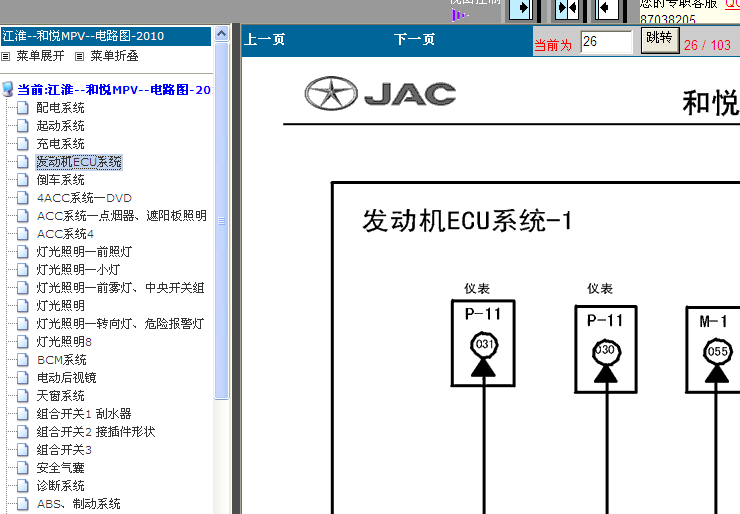Screen dimensions: 740x514
Task: Select the root node 当前:江淮--和悦MPV--电路图
Action: coord(114,90)
